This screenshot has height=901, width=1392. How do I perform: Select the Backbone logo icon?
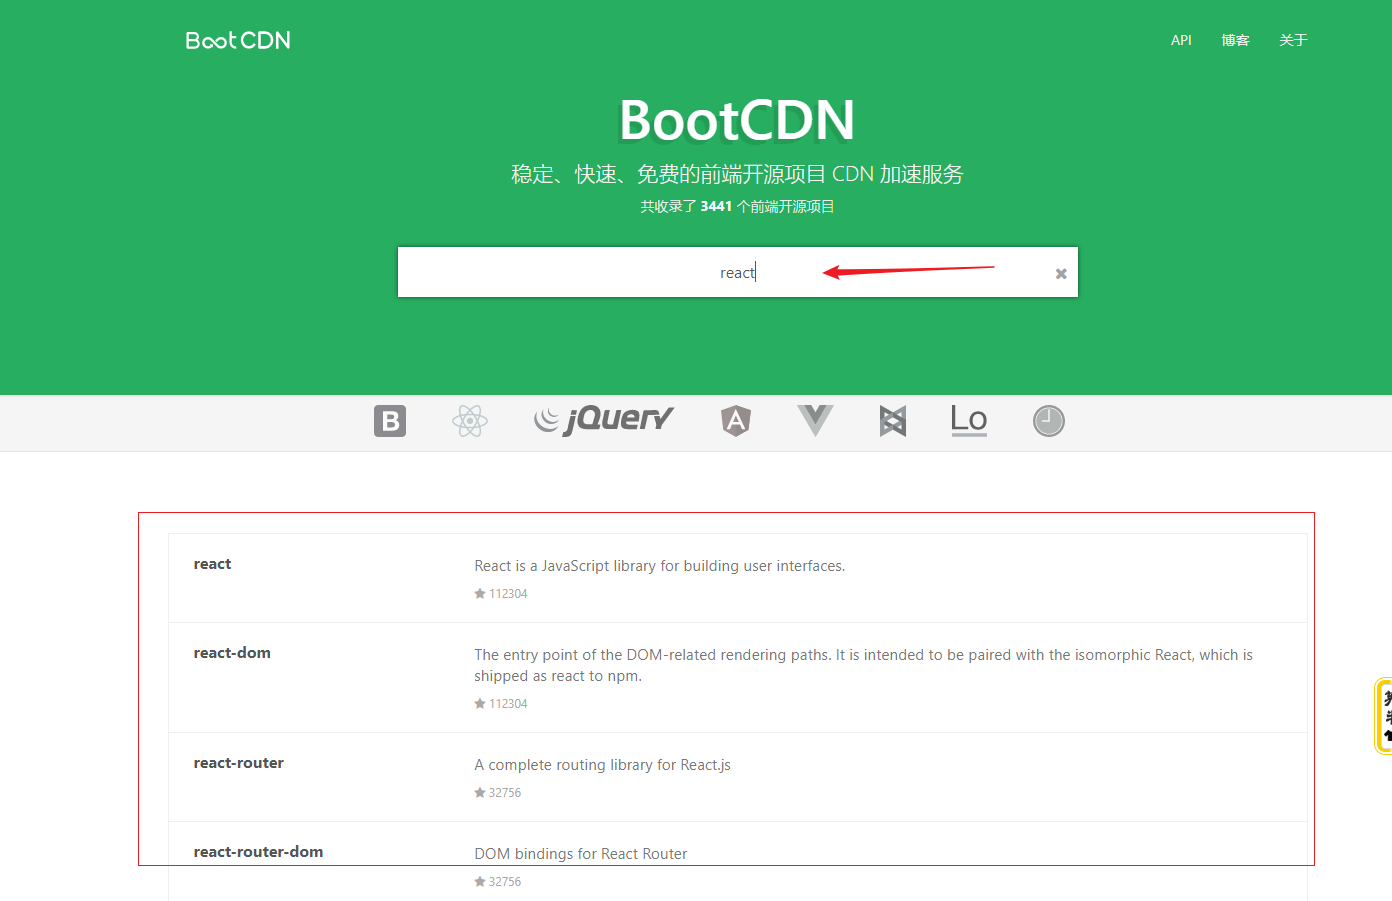click(893, 421)
